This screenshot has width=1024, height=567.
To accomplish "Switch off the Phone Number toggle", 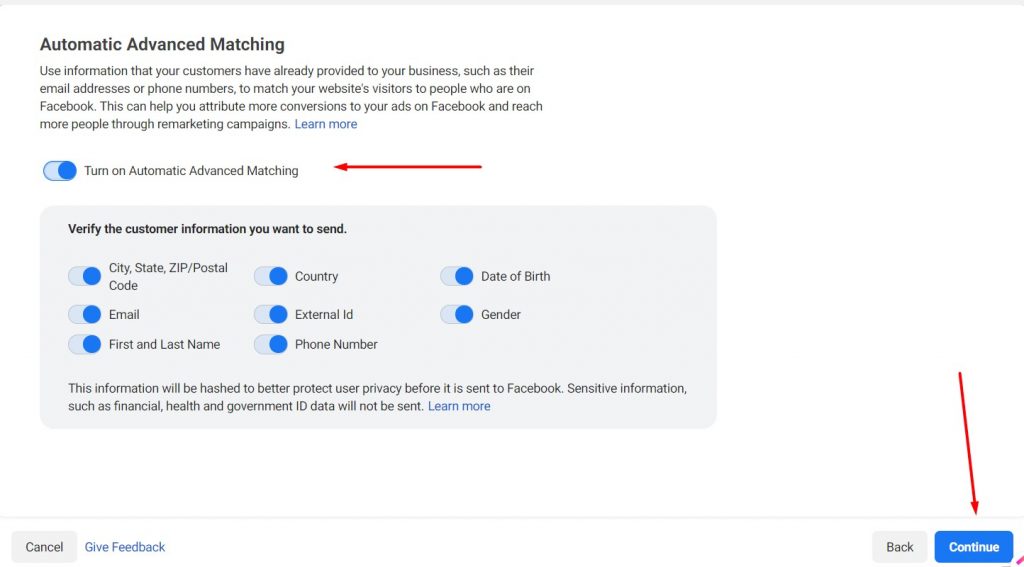I will [271, 344].
